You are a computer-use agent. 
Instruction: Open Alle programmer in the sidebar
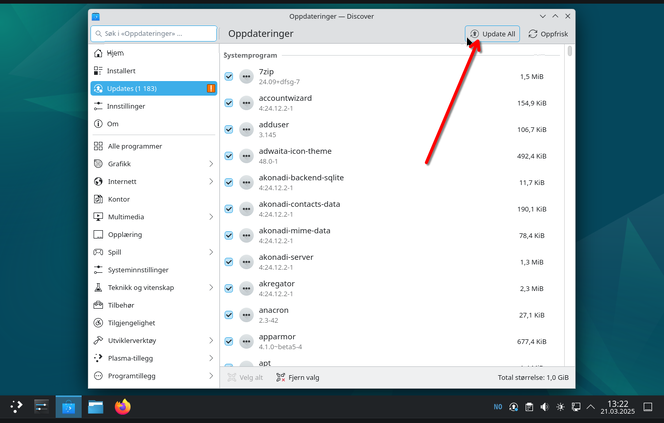click(134, 146)
